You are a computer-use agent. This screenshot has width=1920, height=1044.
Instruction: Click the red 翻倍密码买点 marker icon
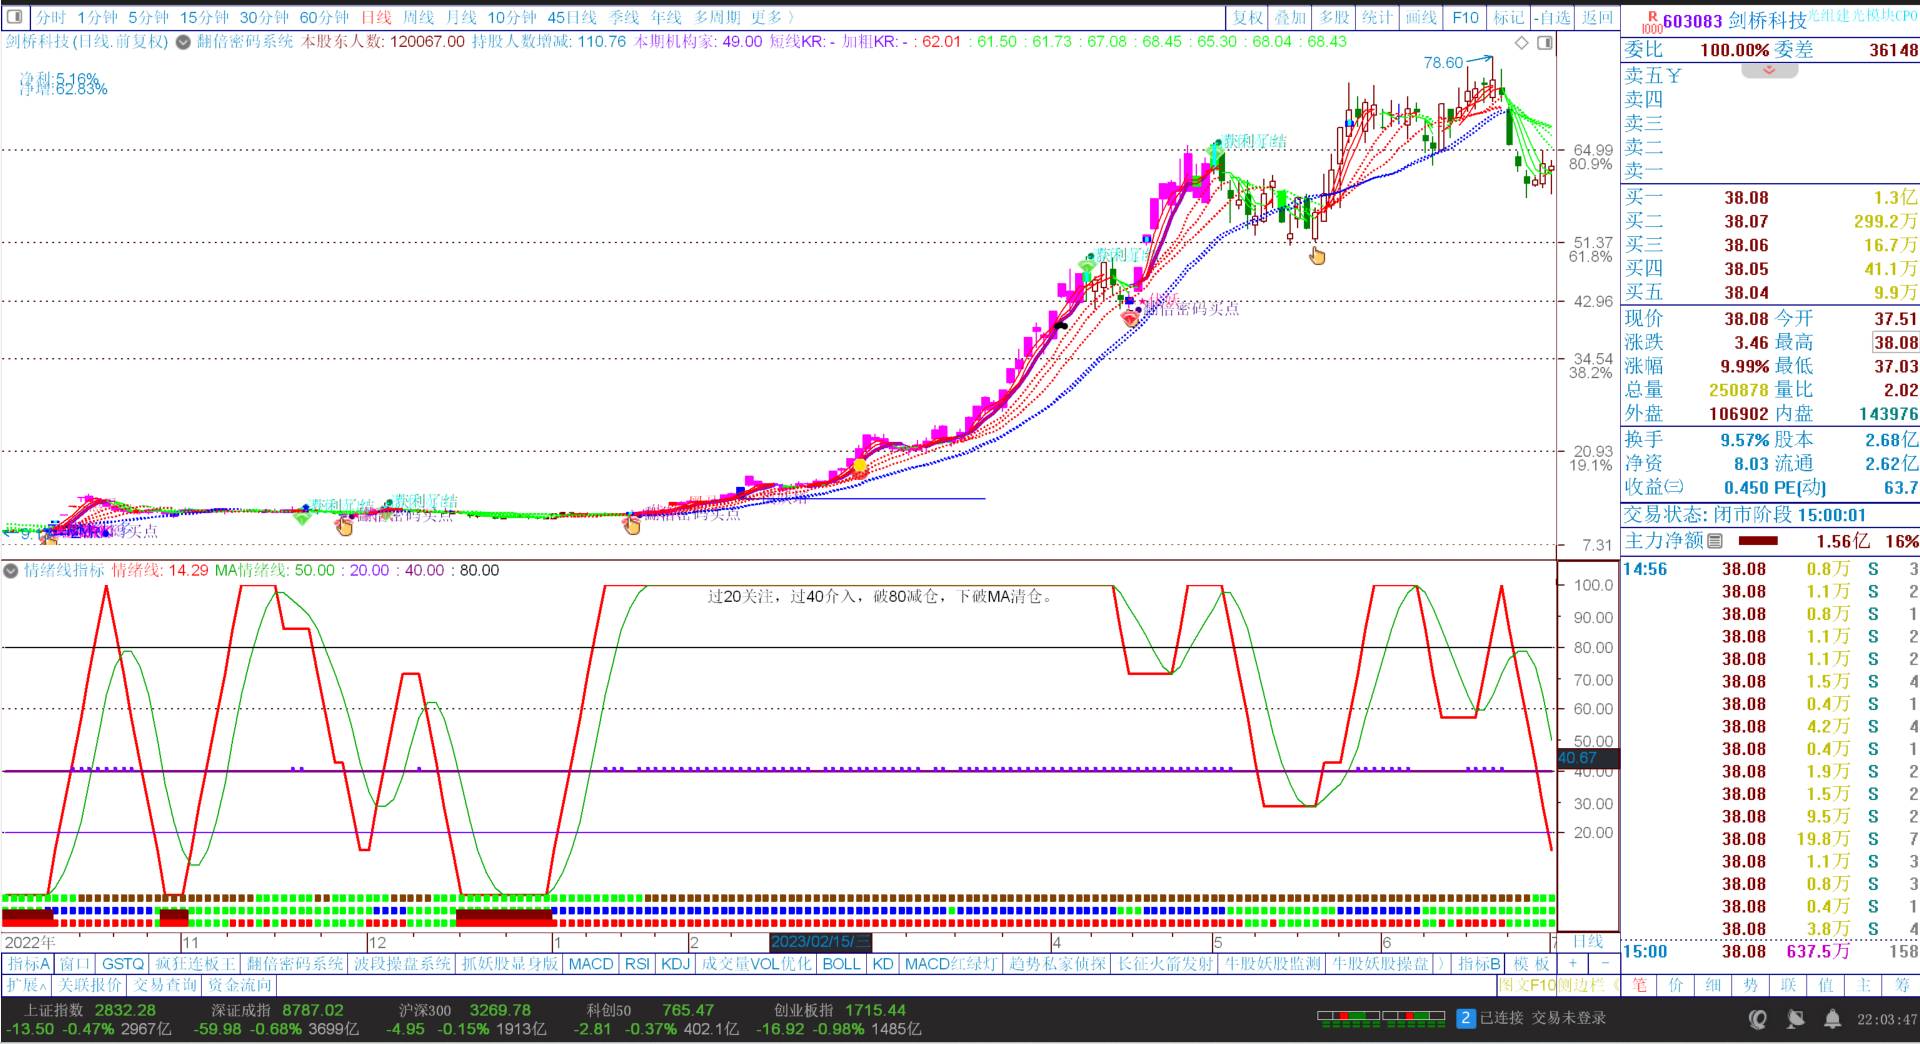coord(1130,318)
